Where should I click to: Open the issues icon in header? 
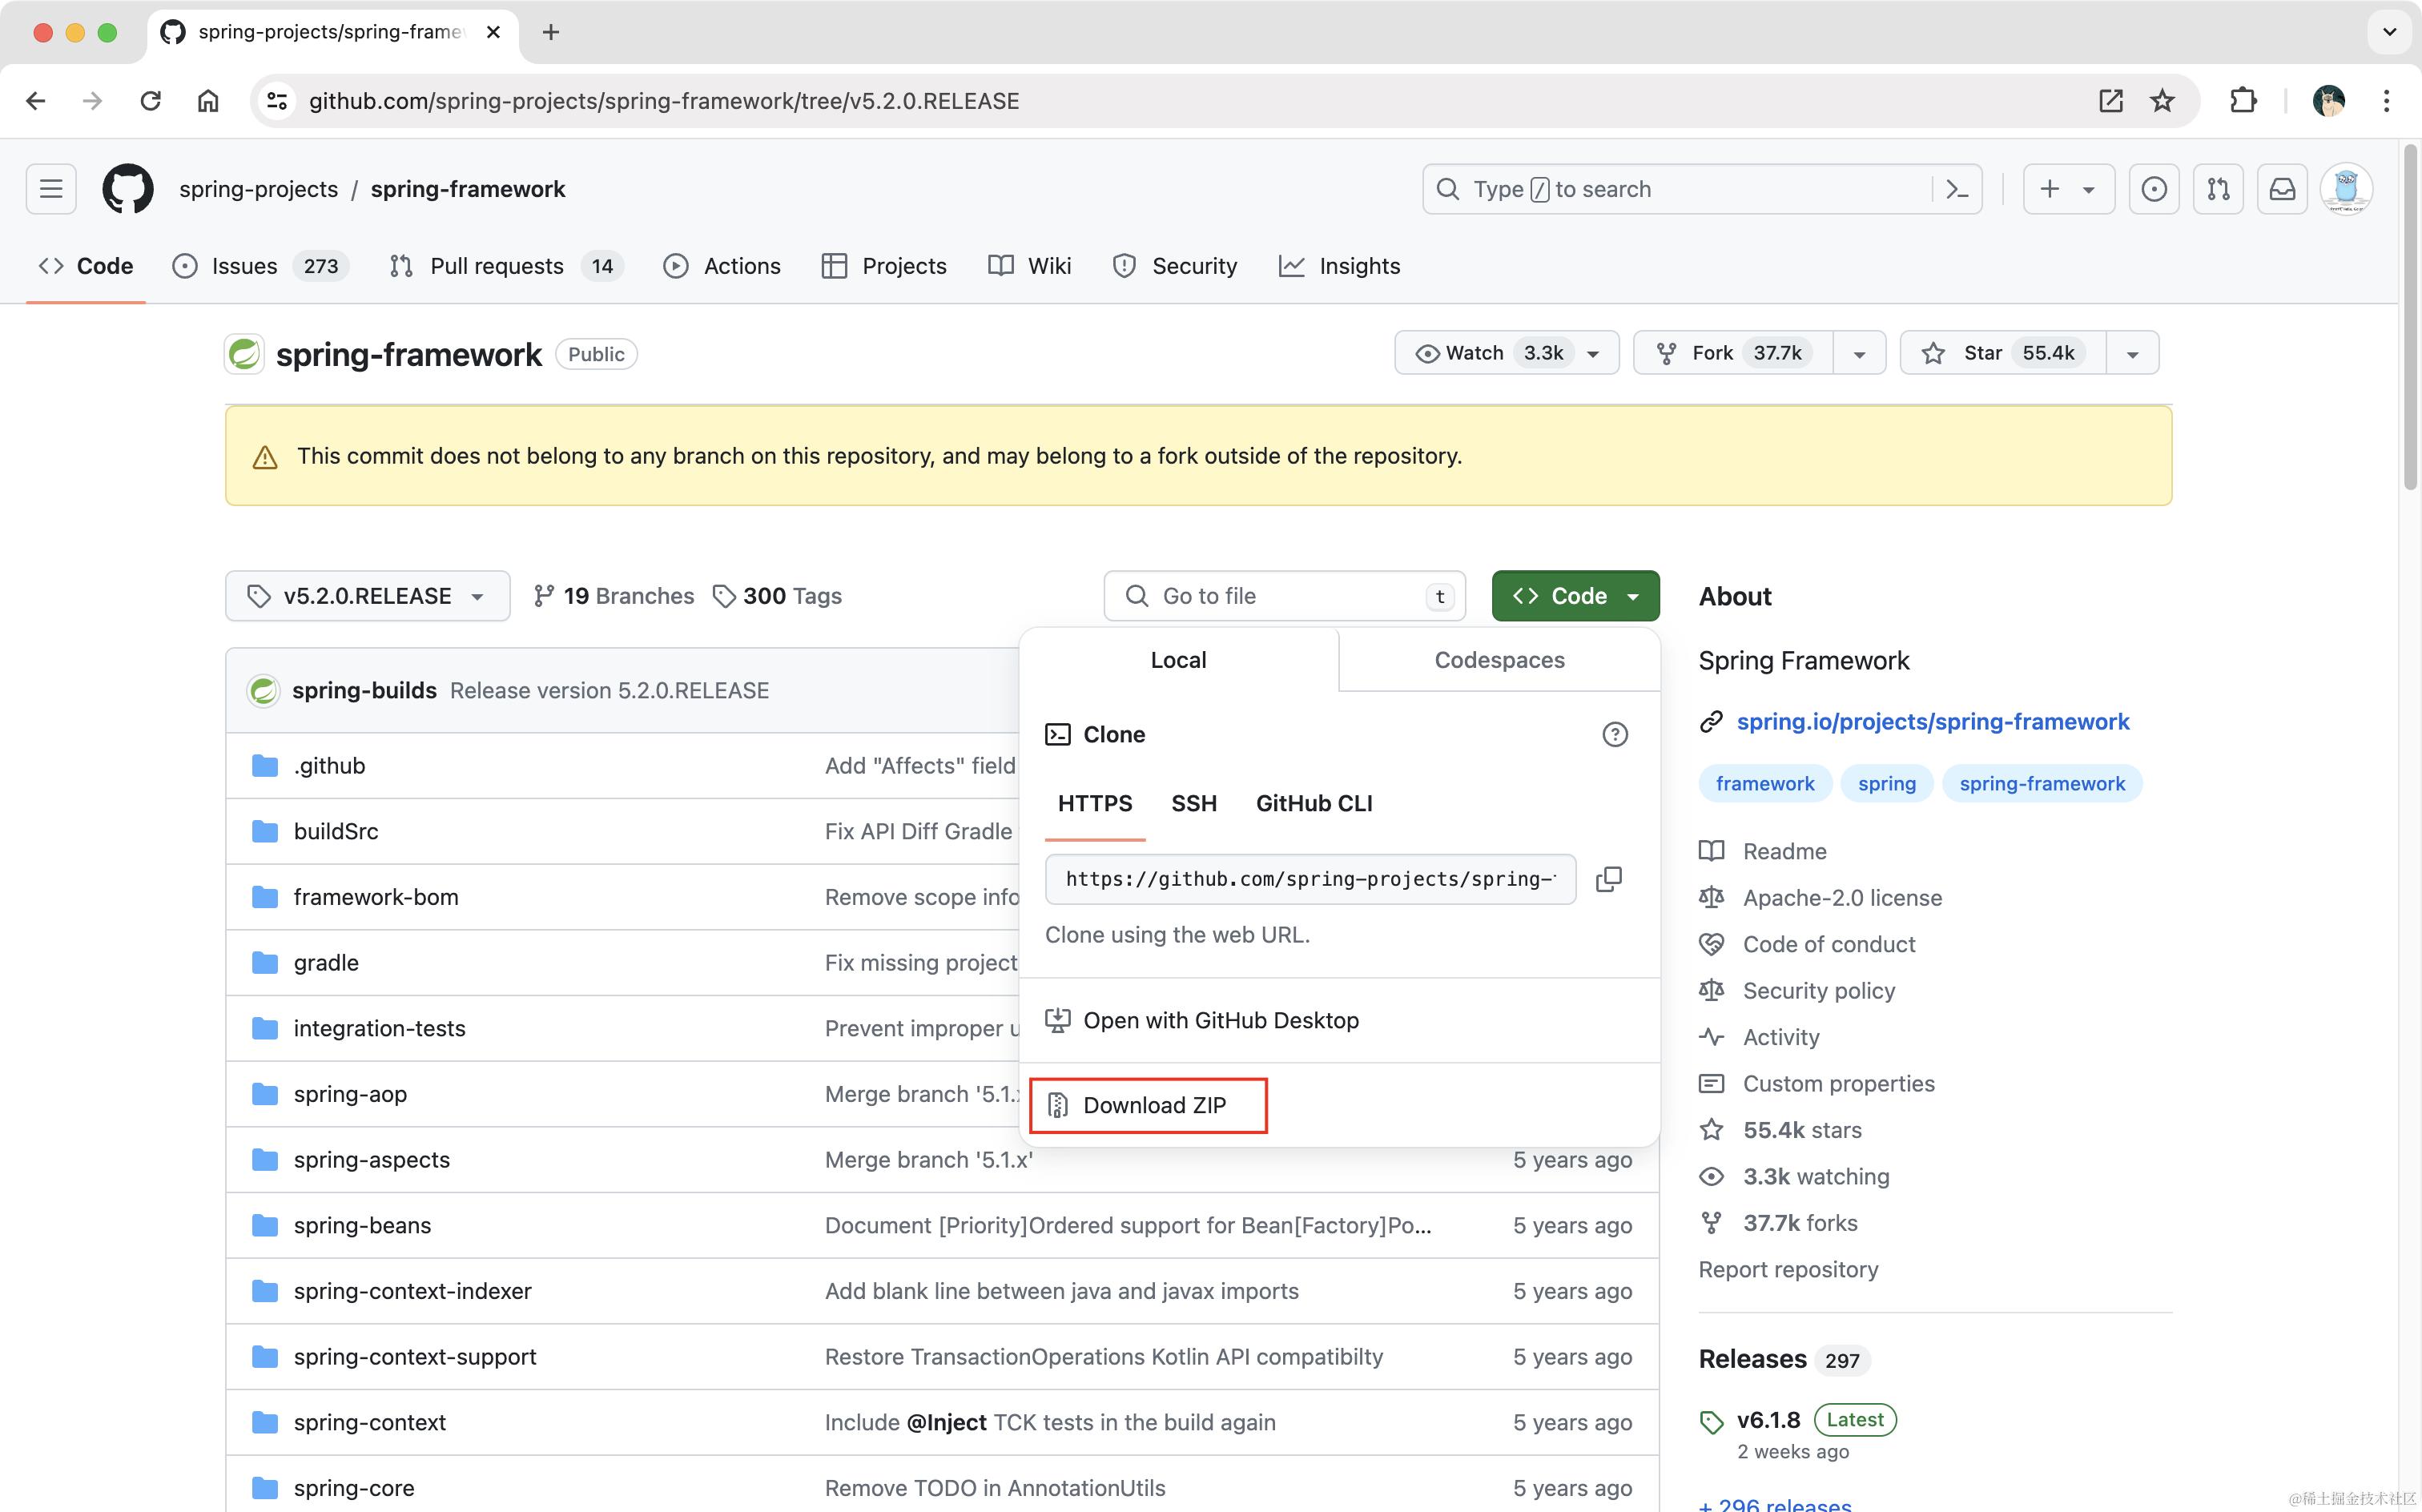2154,189
